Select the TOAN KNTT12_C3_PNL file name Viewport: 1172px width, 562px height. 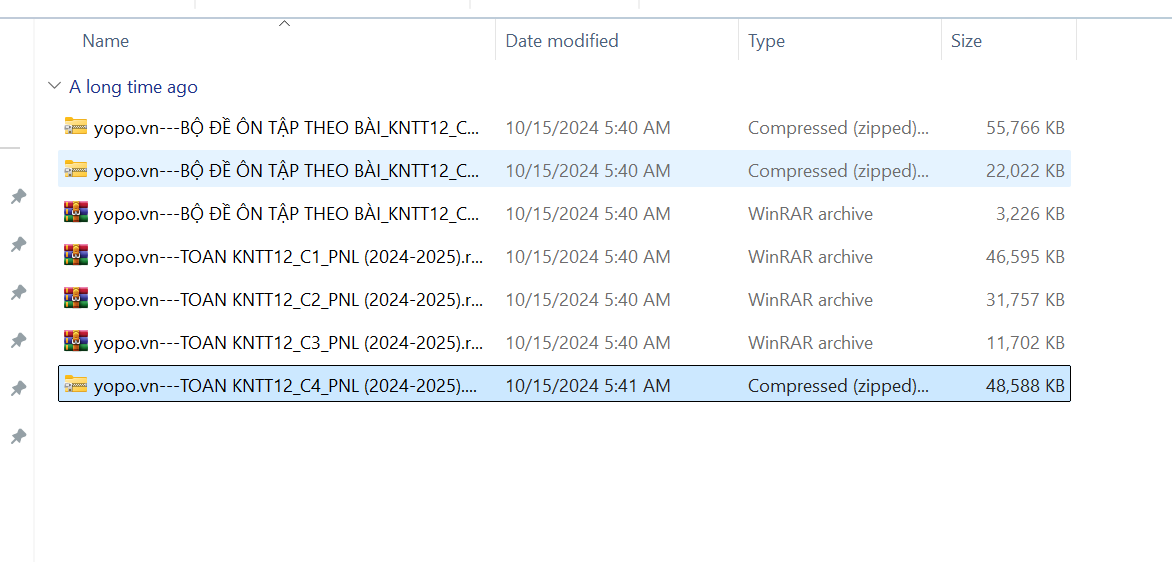(288, 343)
